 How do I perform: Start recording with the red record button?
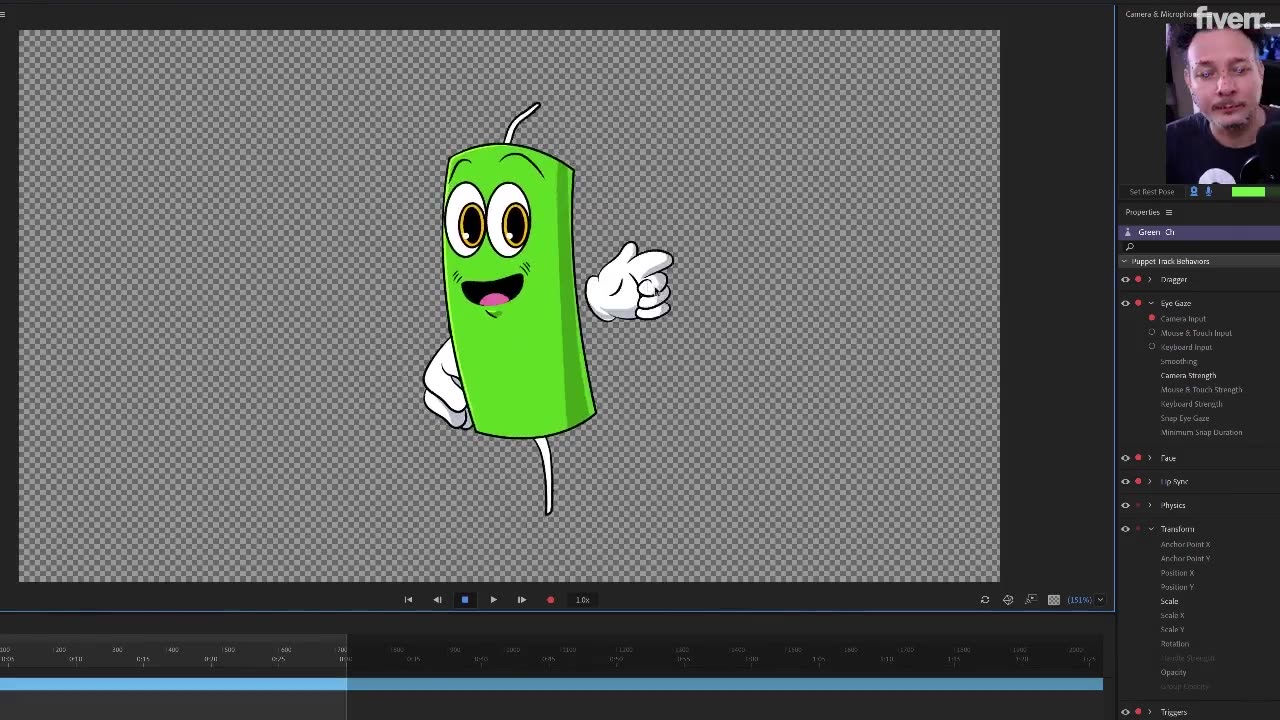pyautogui.click(x=550, y=600)
